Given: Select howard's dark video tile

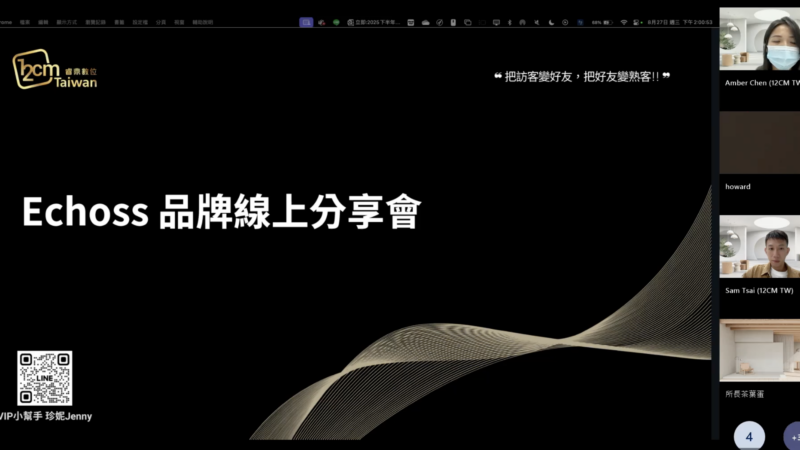Looking at the screenshot, I should click(x=760, y=143).
